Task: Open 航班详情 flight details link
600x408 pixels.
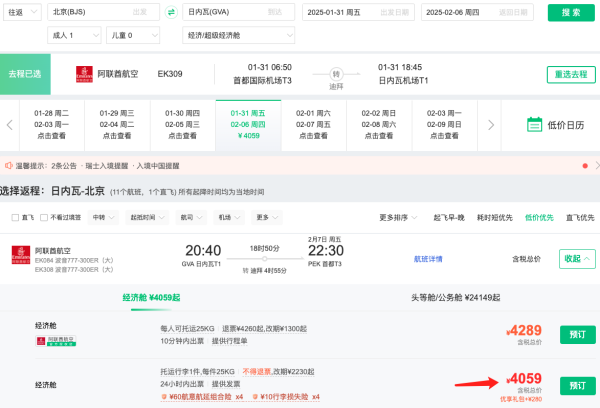Action: (x=428, y=259)
